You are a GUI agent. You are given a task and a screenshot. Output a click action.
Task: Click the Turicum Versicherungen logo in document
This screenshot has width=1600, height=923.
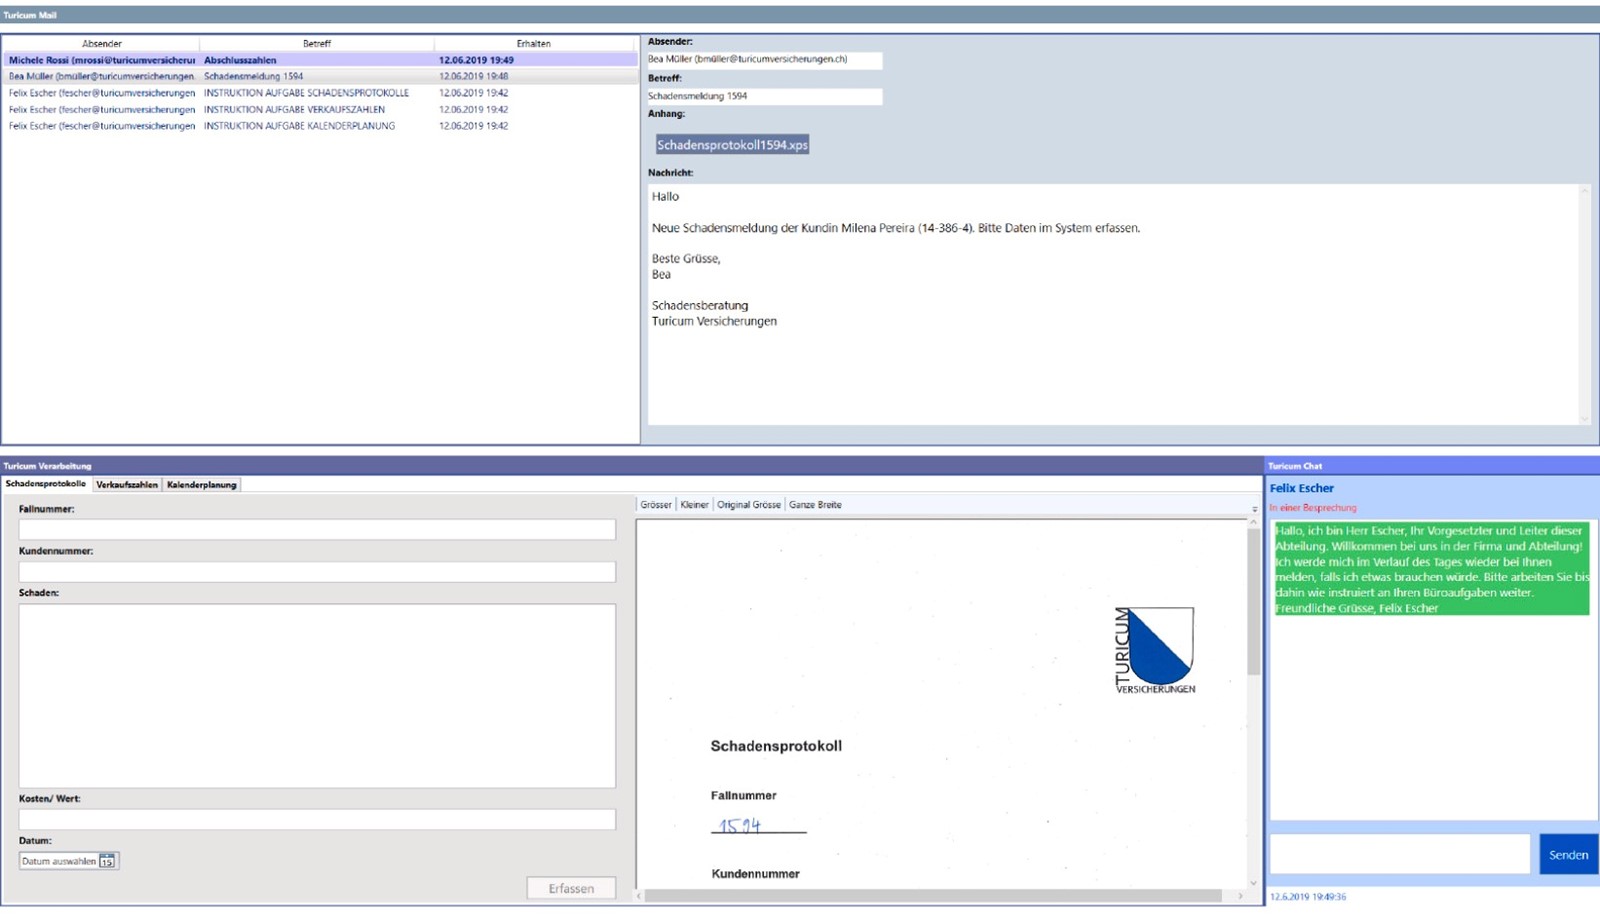1155,650
